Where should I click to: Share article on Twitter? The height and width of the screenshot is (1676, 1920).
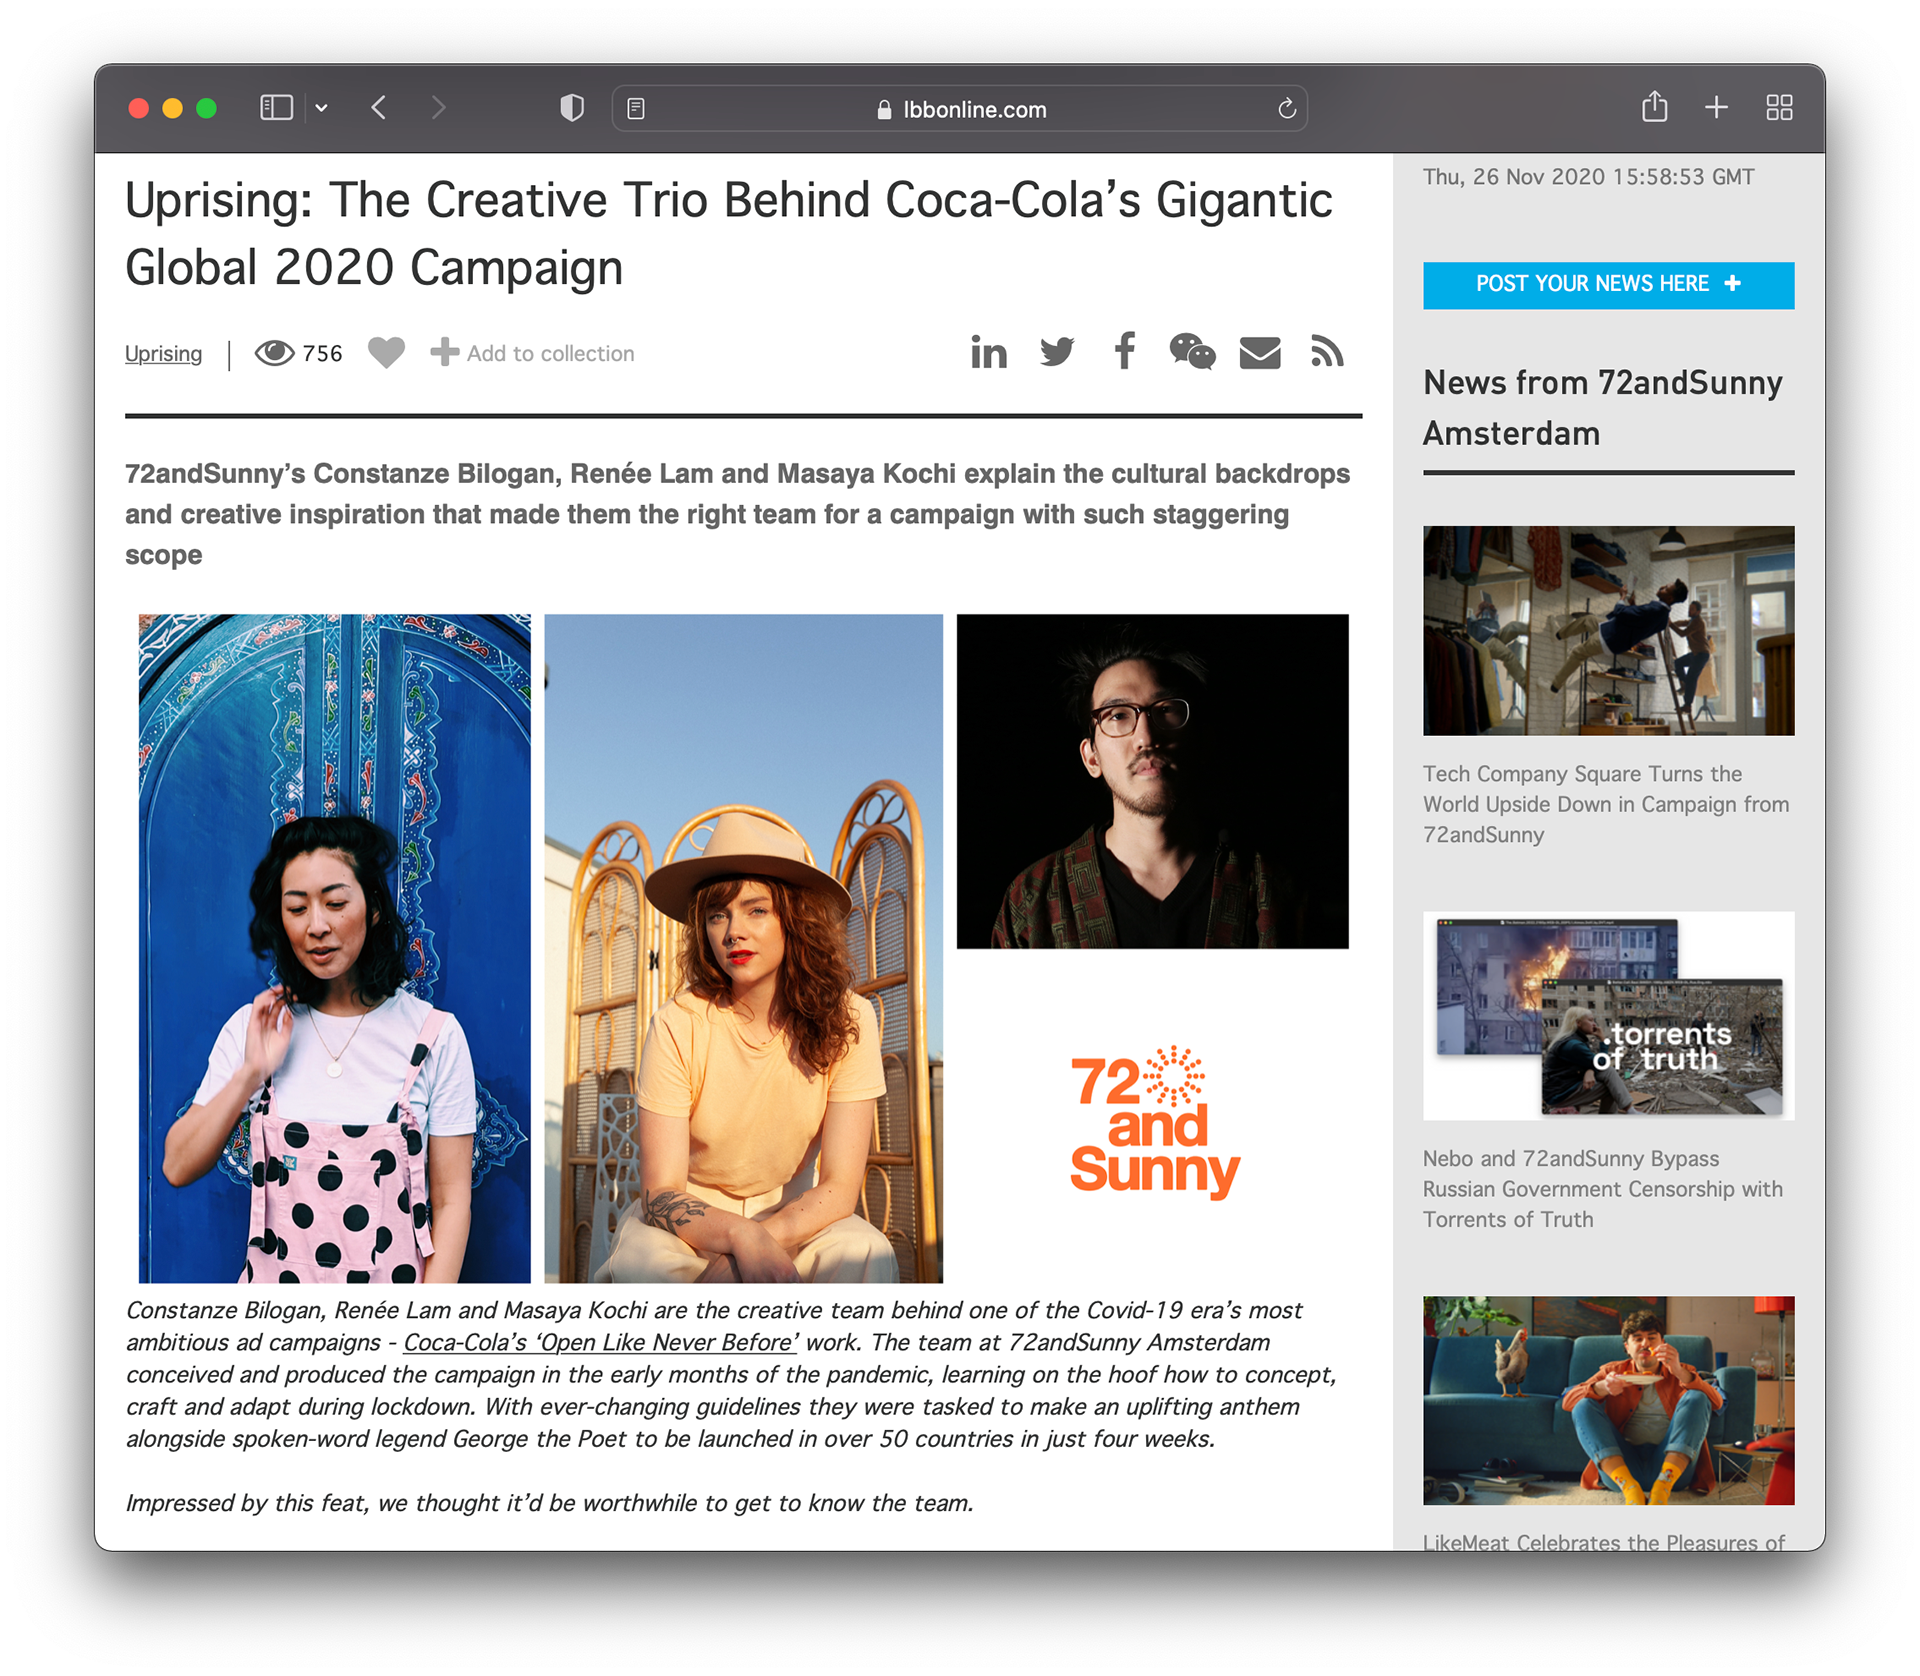point(1056,352)
